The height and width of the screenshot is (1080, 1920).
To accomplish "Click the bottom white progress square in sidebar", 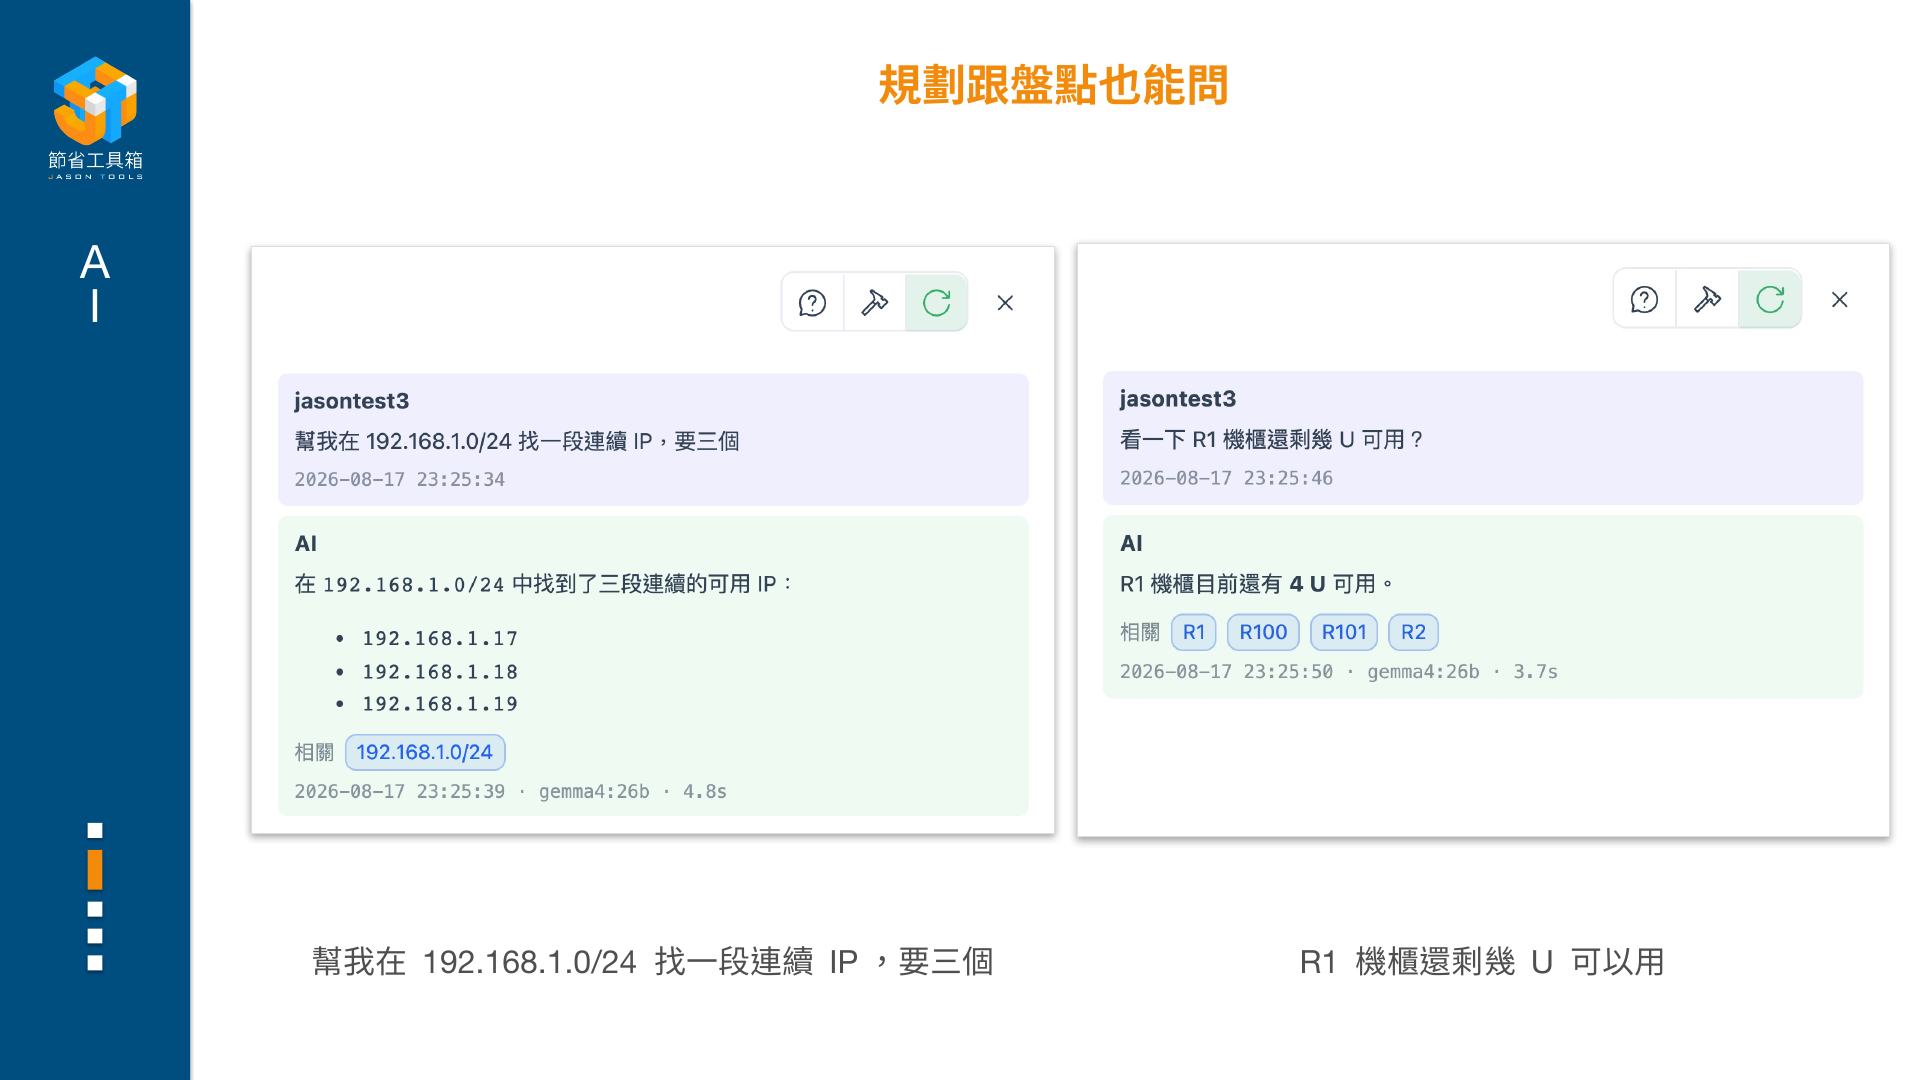I will 95,963.
